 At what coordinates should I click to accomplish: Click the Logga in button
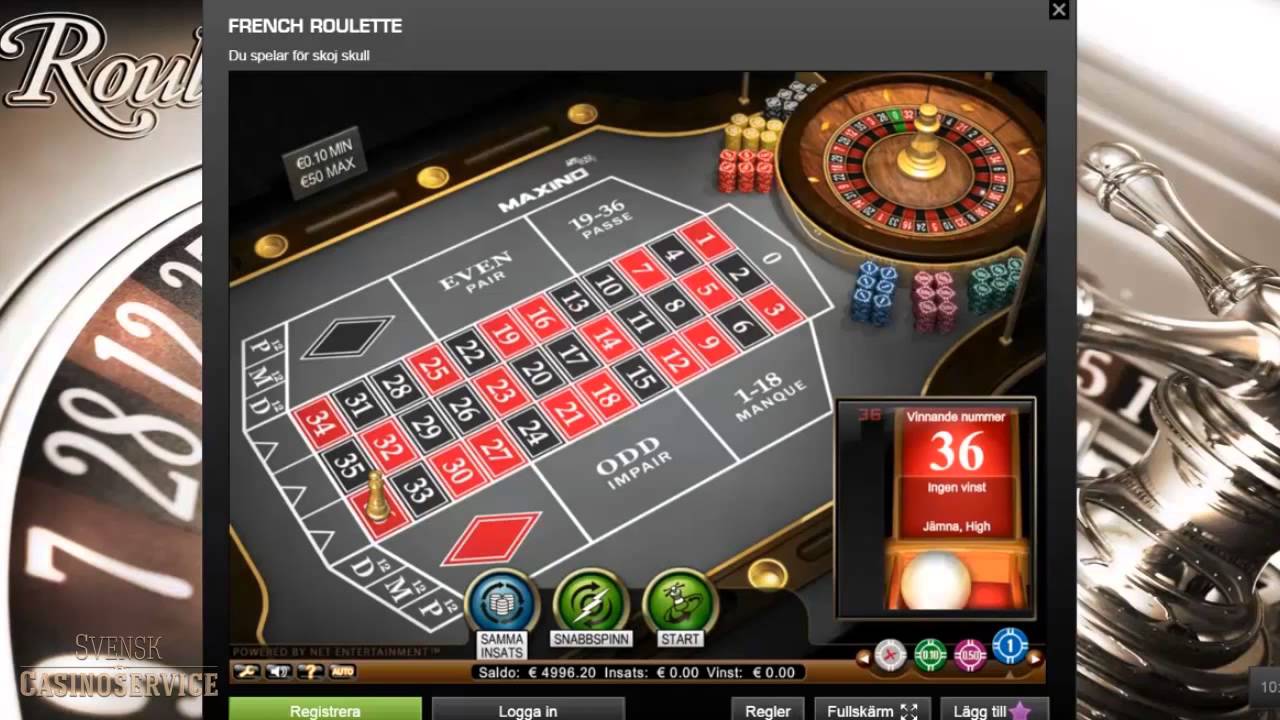[x=528, y=709]
